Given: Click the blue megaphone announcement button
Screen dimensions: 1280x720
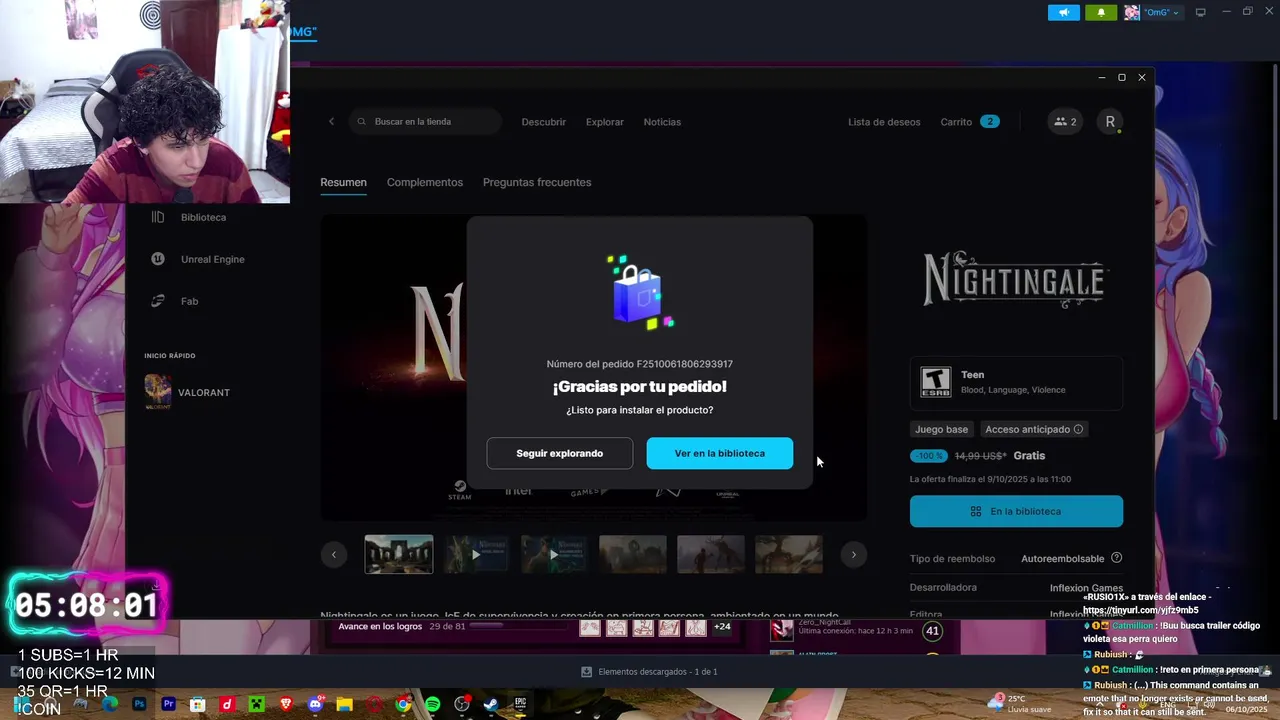Looking at the screenshot, I should tap(1064, 12).
